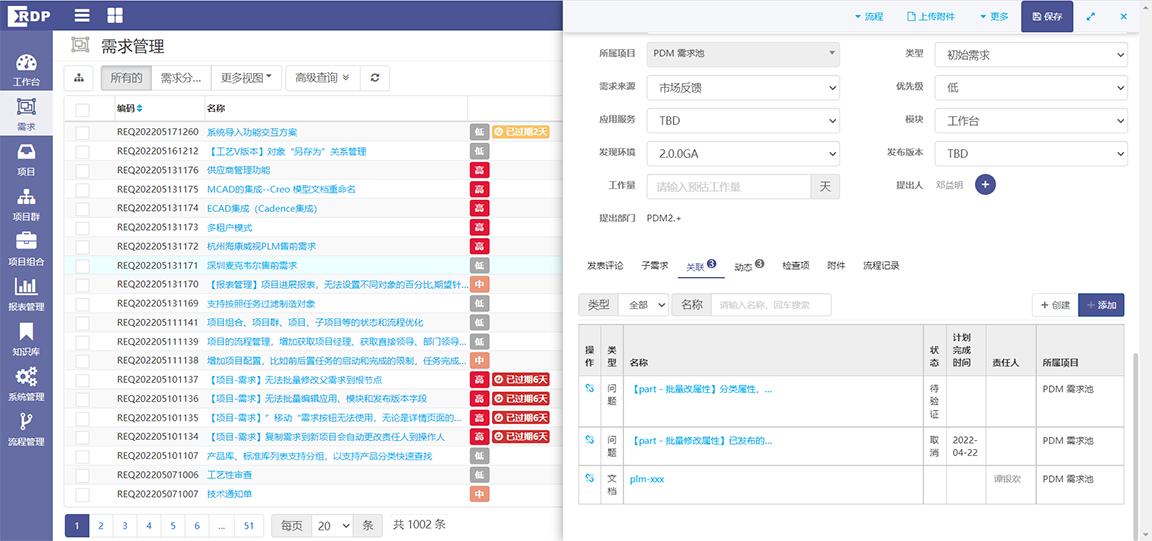Screen dimensions: 1152x541
Task: Go to 报表管理 in the sidebar
Action: coord(26,295)
